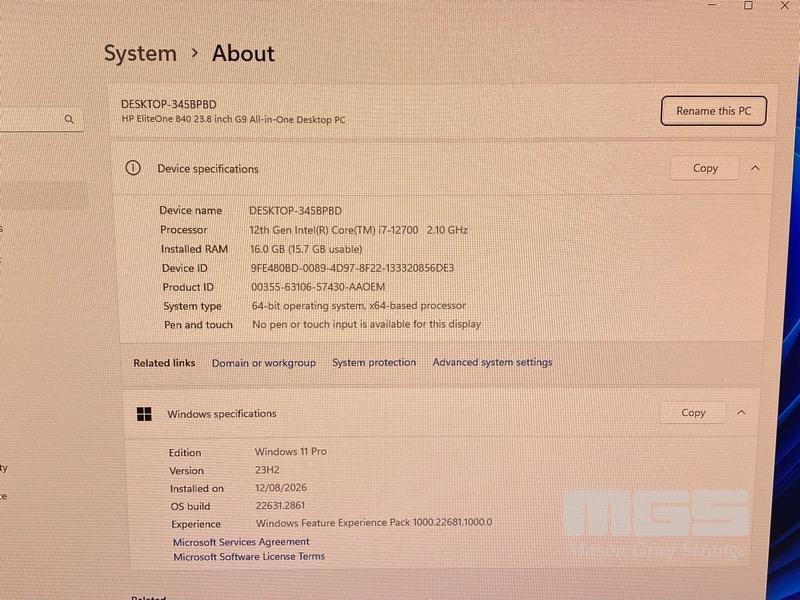Open Microsoft Software License Terms

249,557
